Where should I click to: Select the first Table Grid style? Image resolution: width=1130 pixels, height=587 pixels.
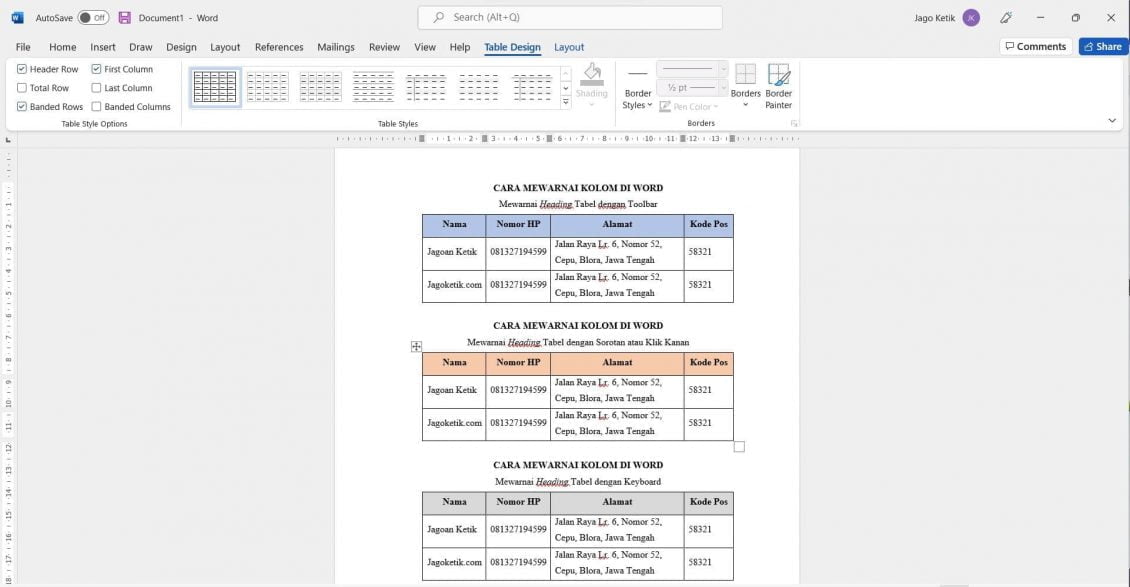215,87
